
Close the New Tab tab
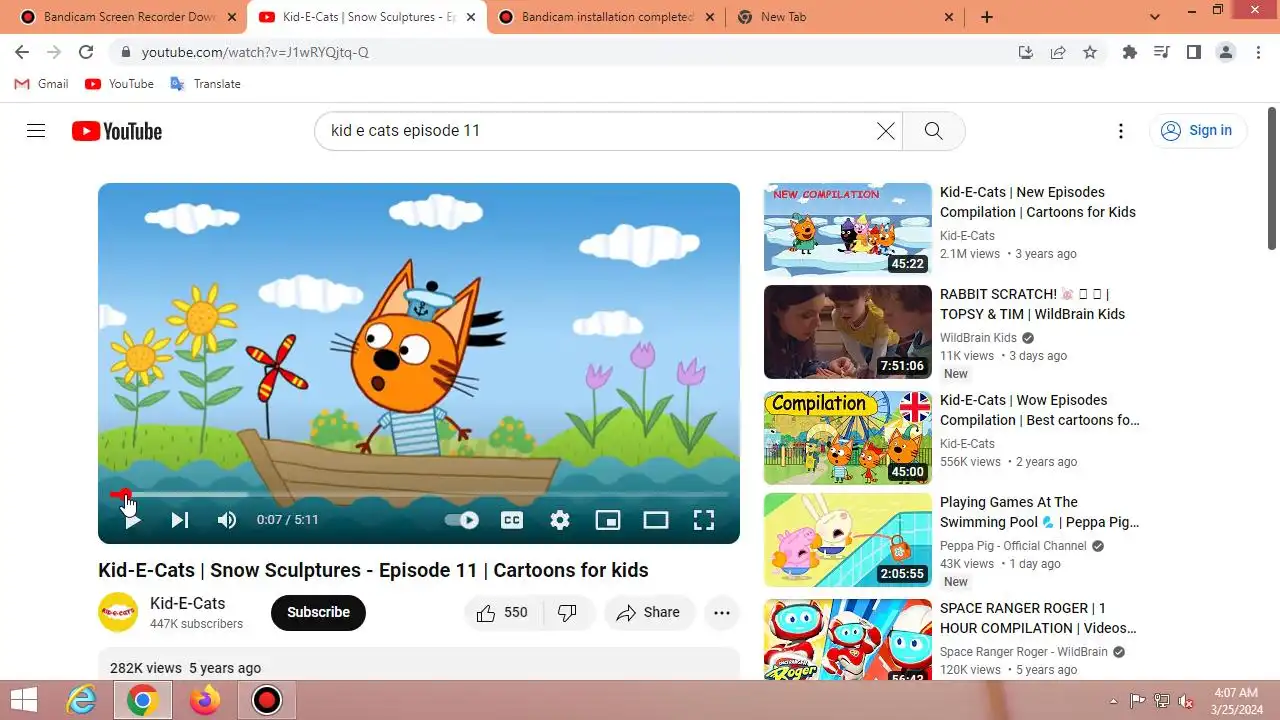click(948, 17)
